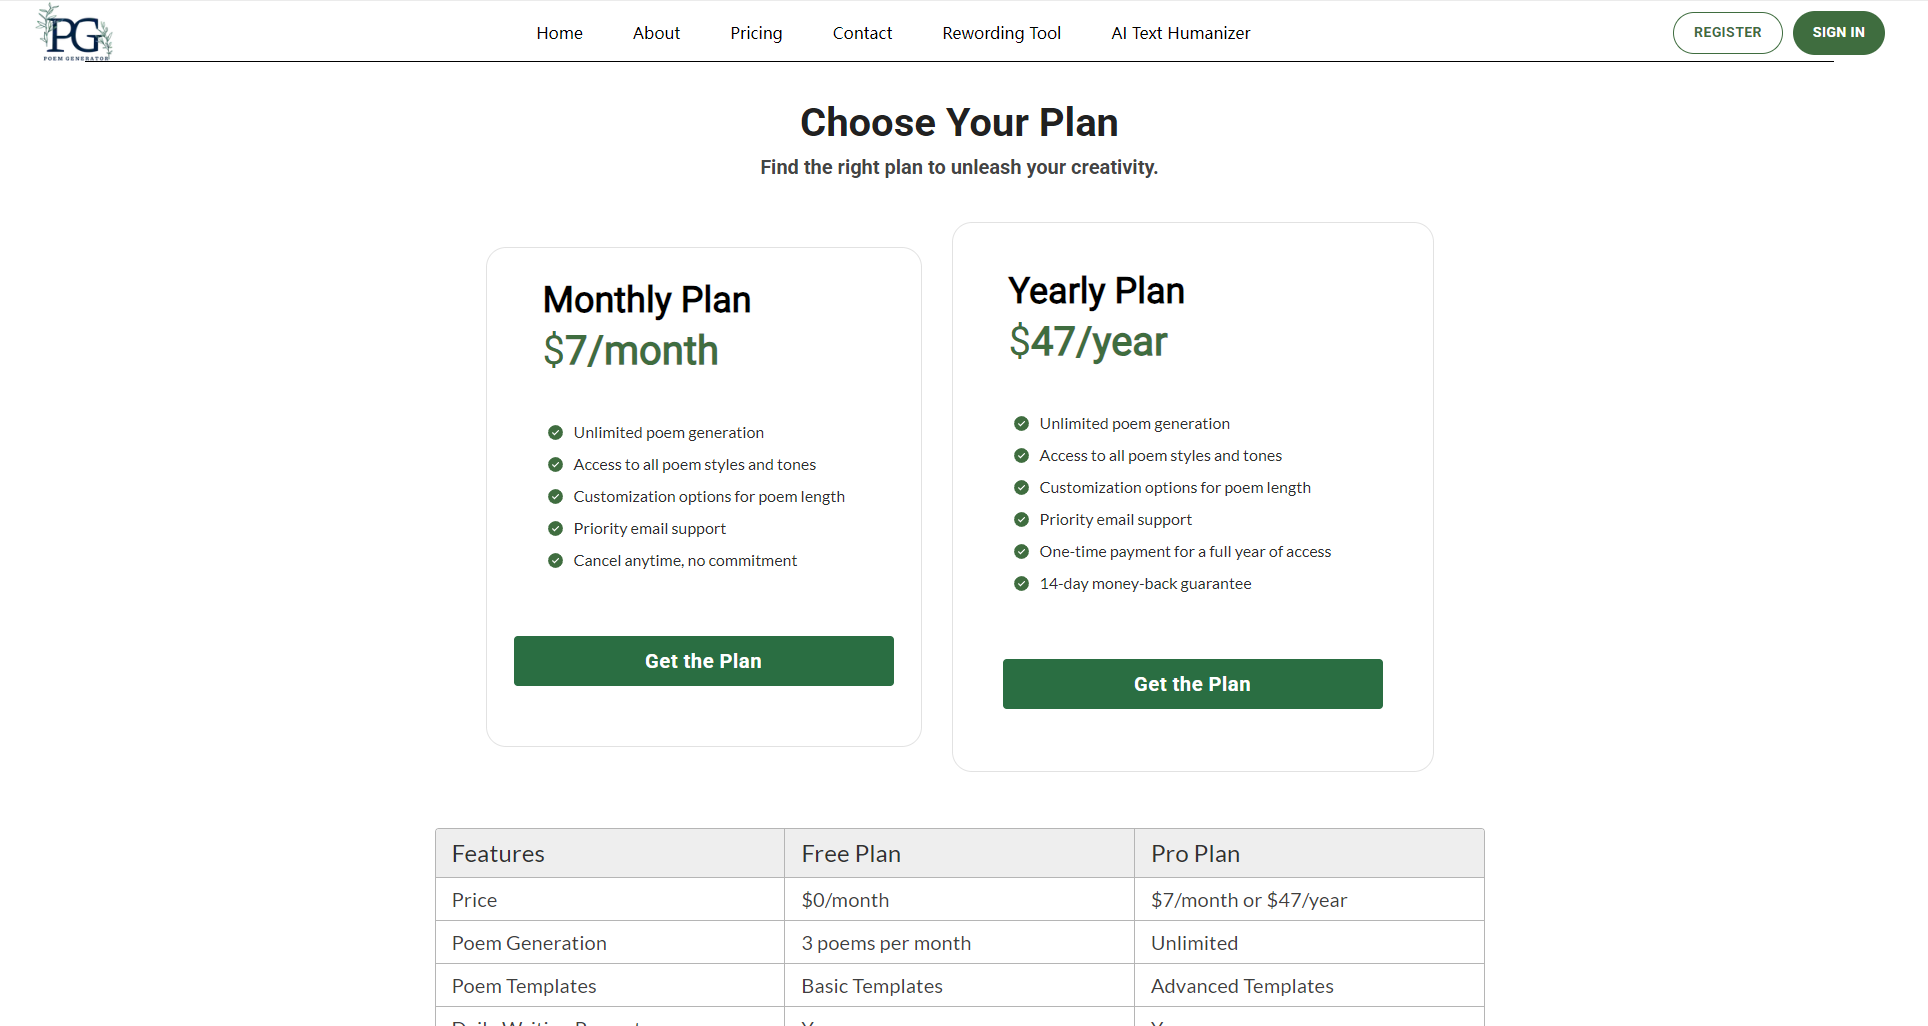Click checkmark icon beside Monthly Unlimited poem generation
The image size is (1928, 1026).
(555, 433)
